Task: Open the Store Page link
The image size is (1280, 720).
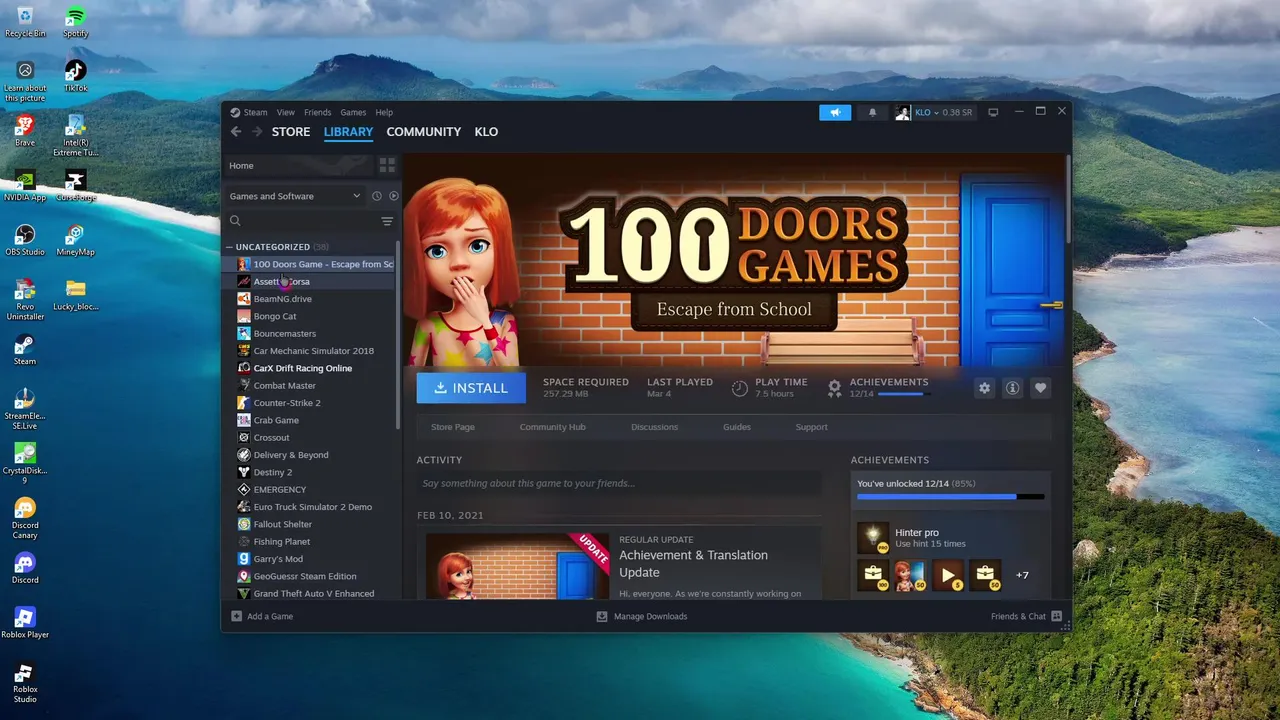Action: [453, 427]
